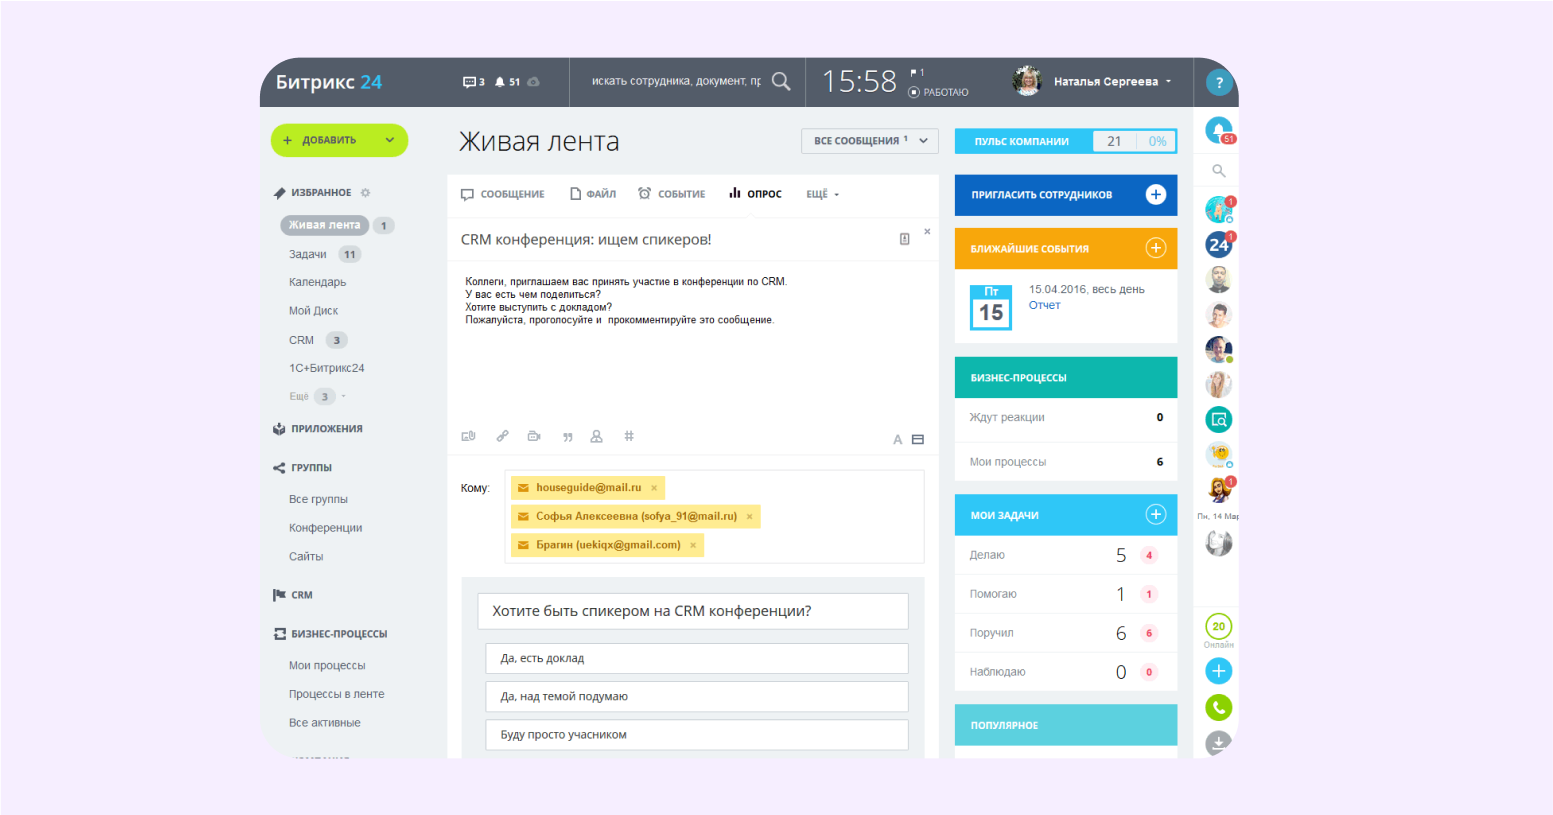Open favorites settings gear icon
Viewport: 1553px width, 815px height.
point(365,192)
